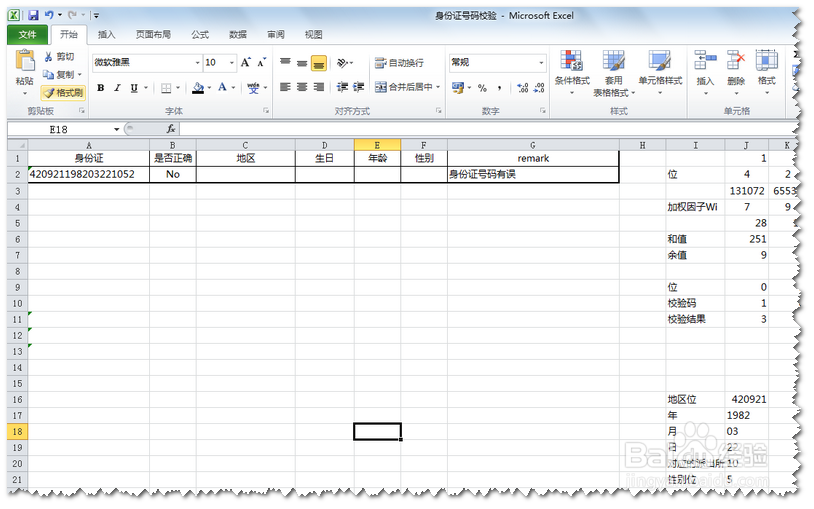The height and width of the screenshot is (509, 814).
Task: Open alignment group dialog launcher
Action: 439,111
